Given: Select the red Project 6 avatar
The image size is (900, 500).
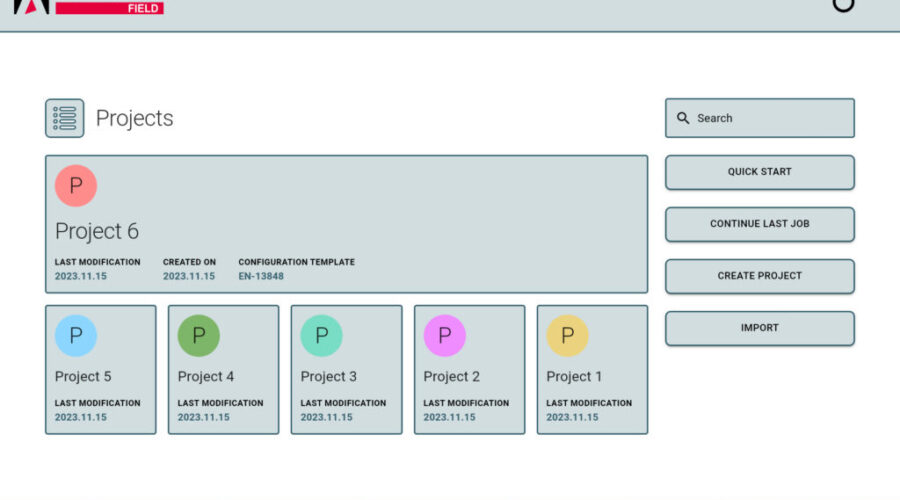Looking at the screenshot, I should point(76,186).
